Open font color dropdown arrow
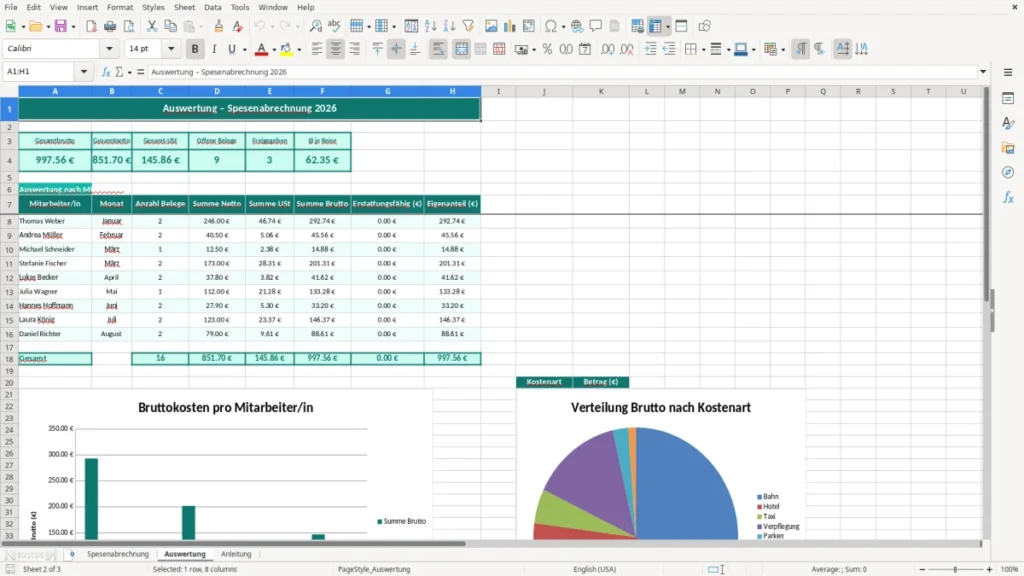 [x=274, y=50]
